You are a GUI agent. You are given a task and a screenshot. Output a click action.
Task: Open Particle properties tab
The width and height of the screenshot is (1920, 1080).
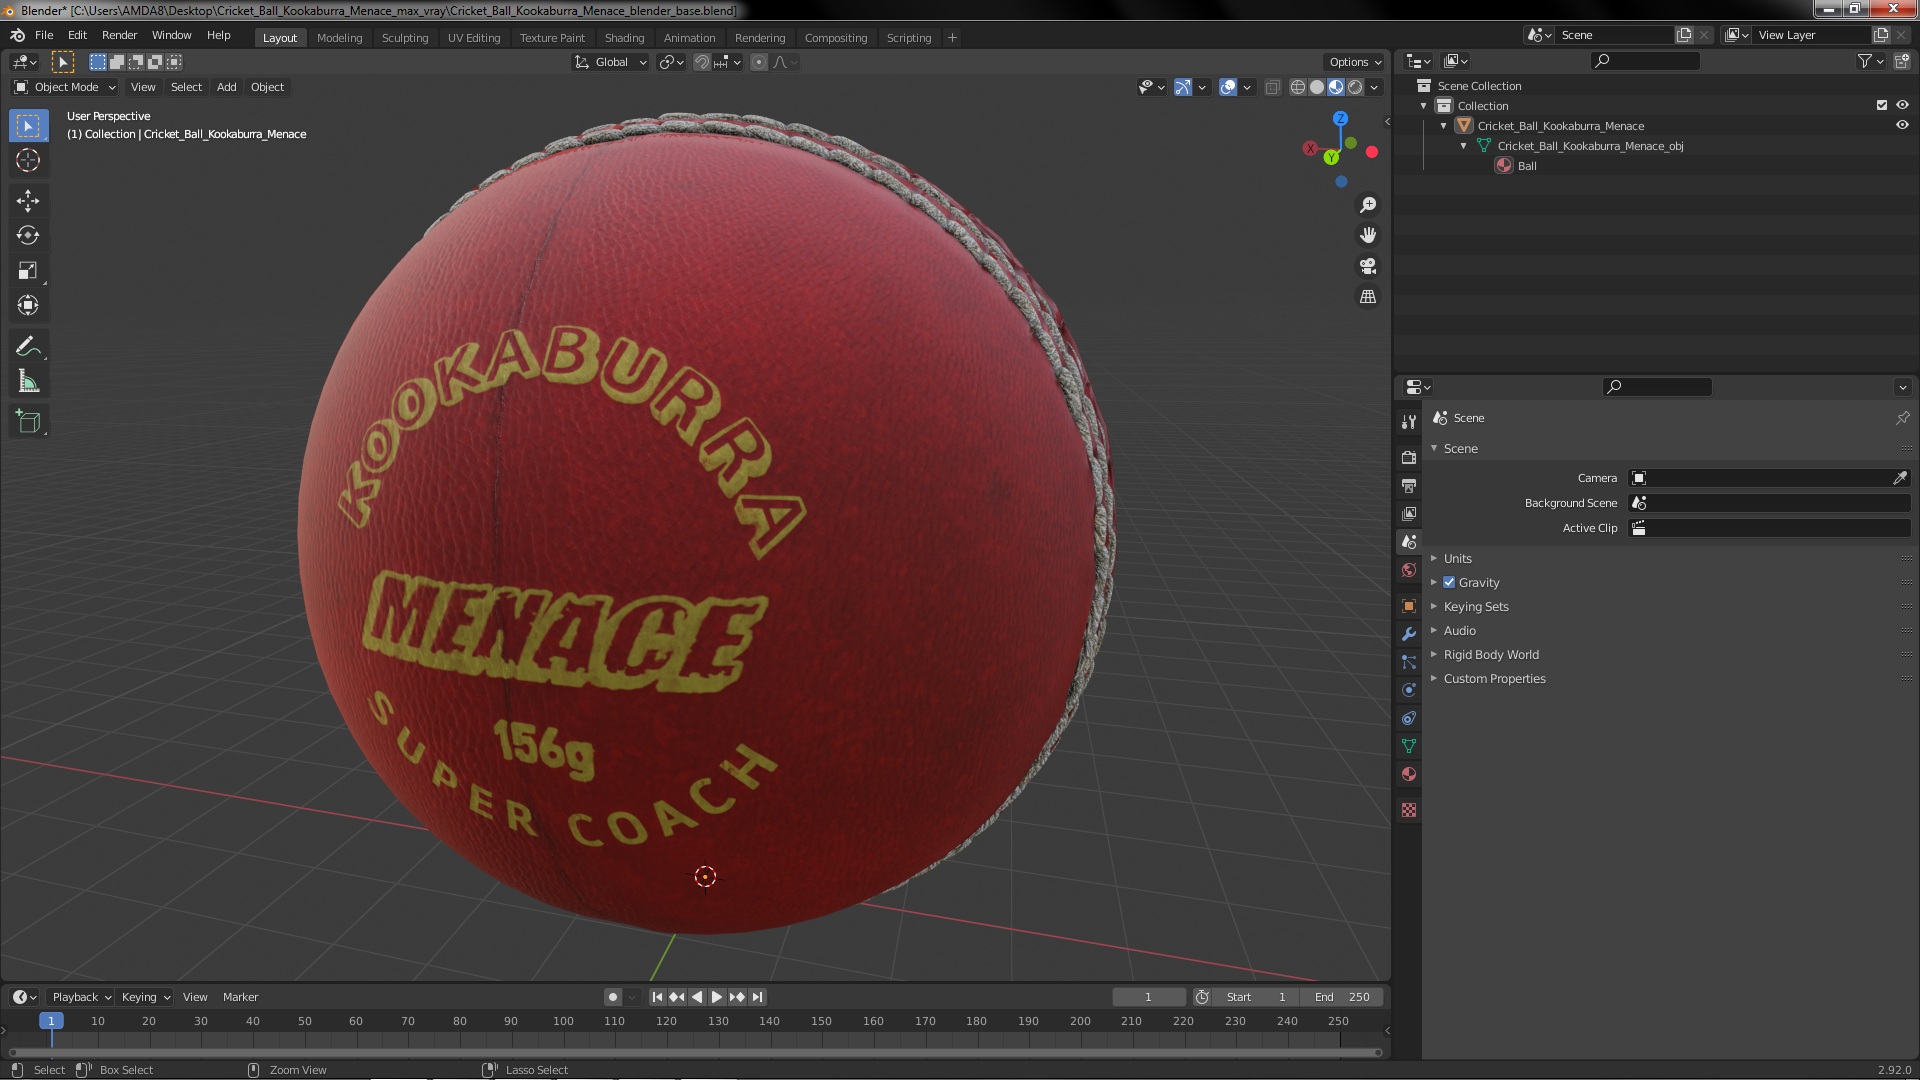[x=1409, y=662]
